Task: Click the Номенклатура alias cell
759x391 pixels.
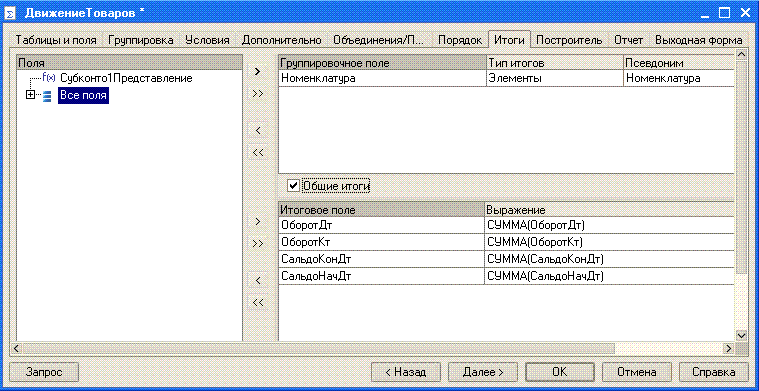Action: (x=679, y=78)
